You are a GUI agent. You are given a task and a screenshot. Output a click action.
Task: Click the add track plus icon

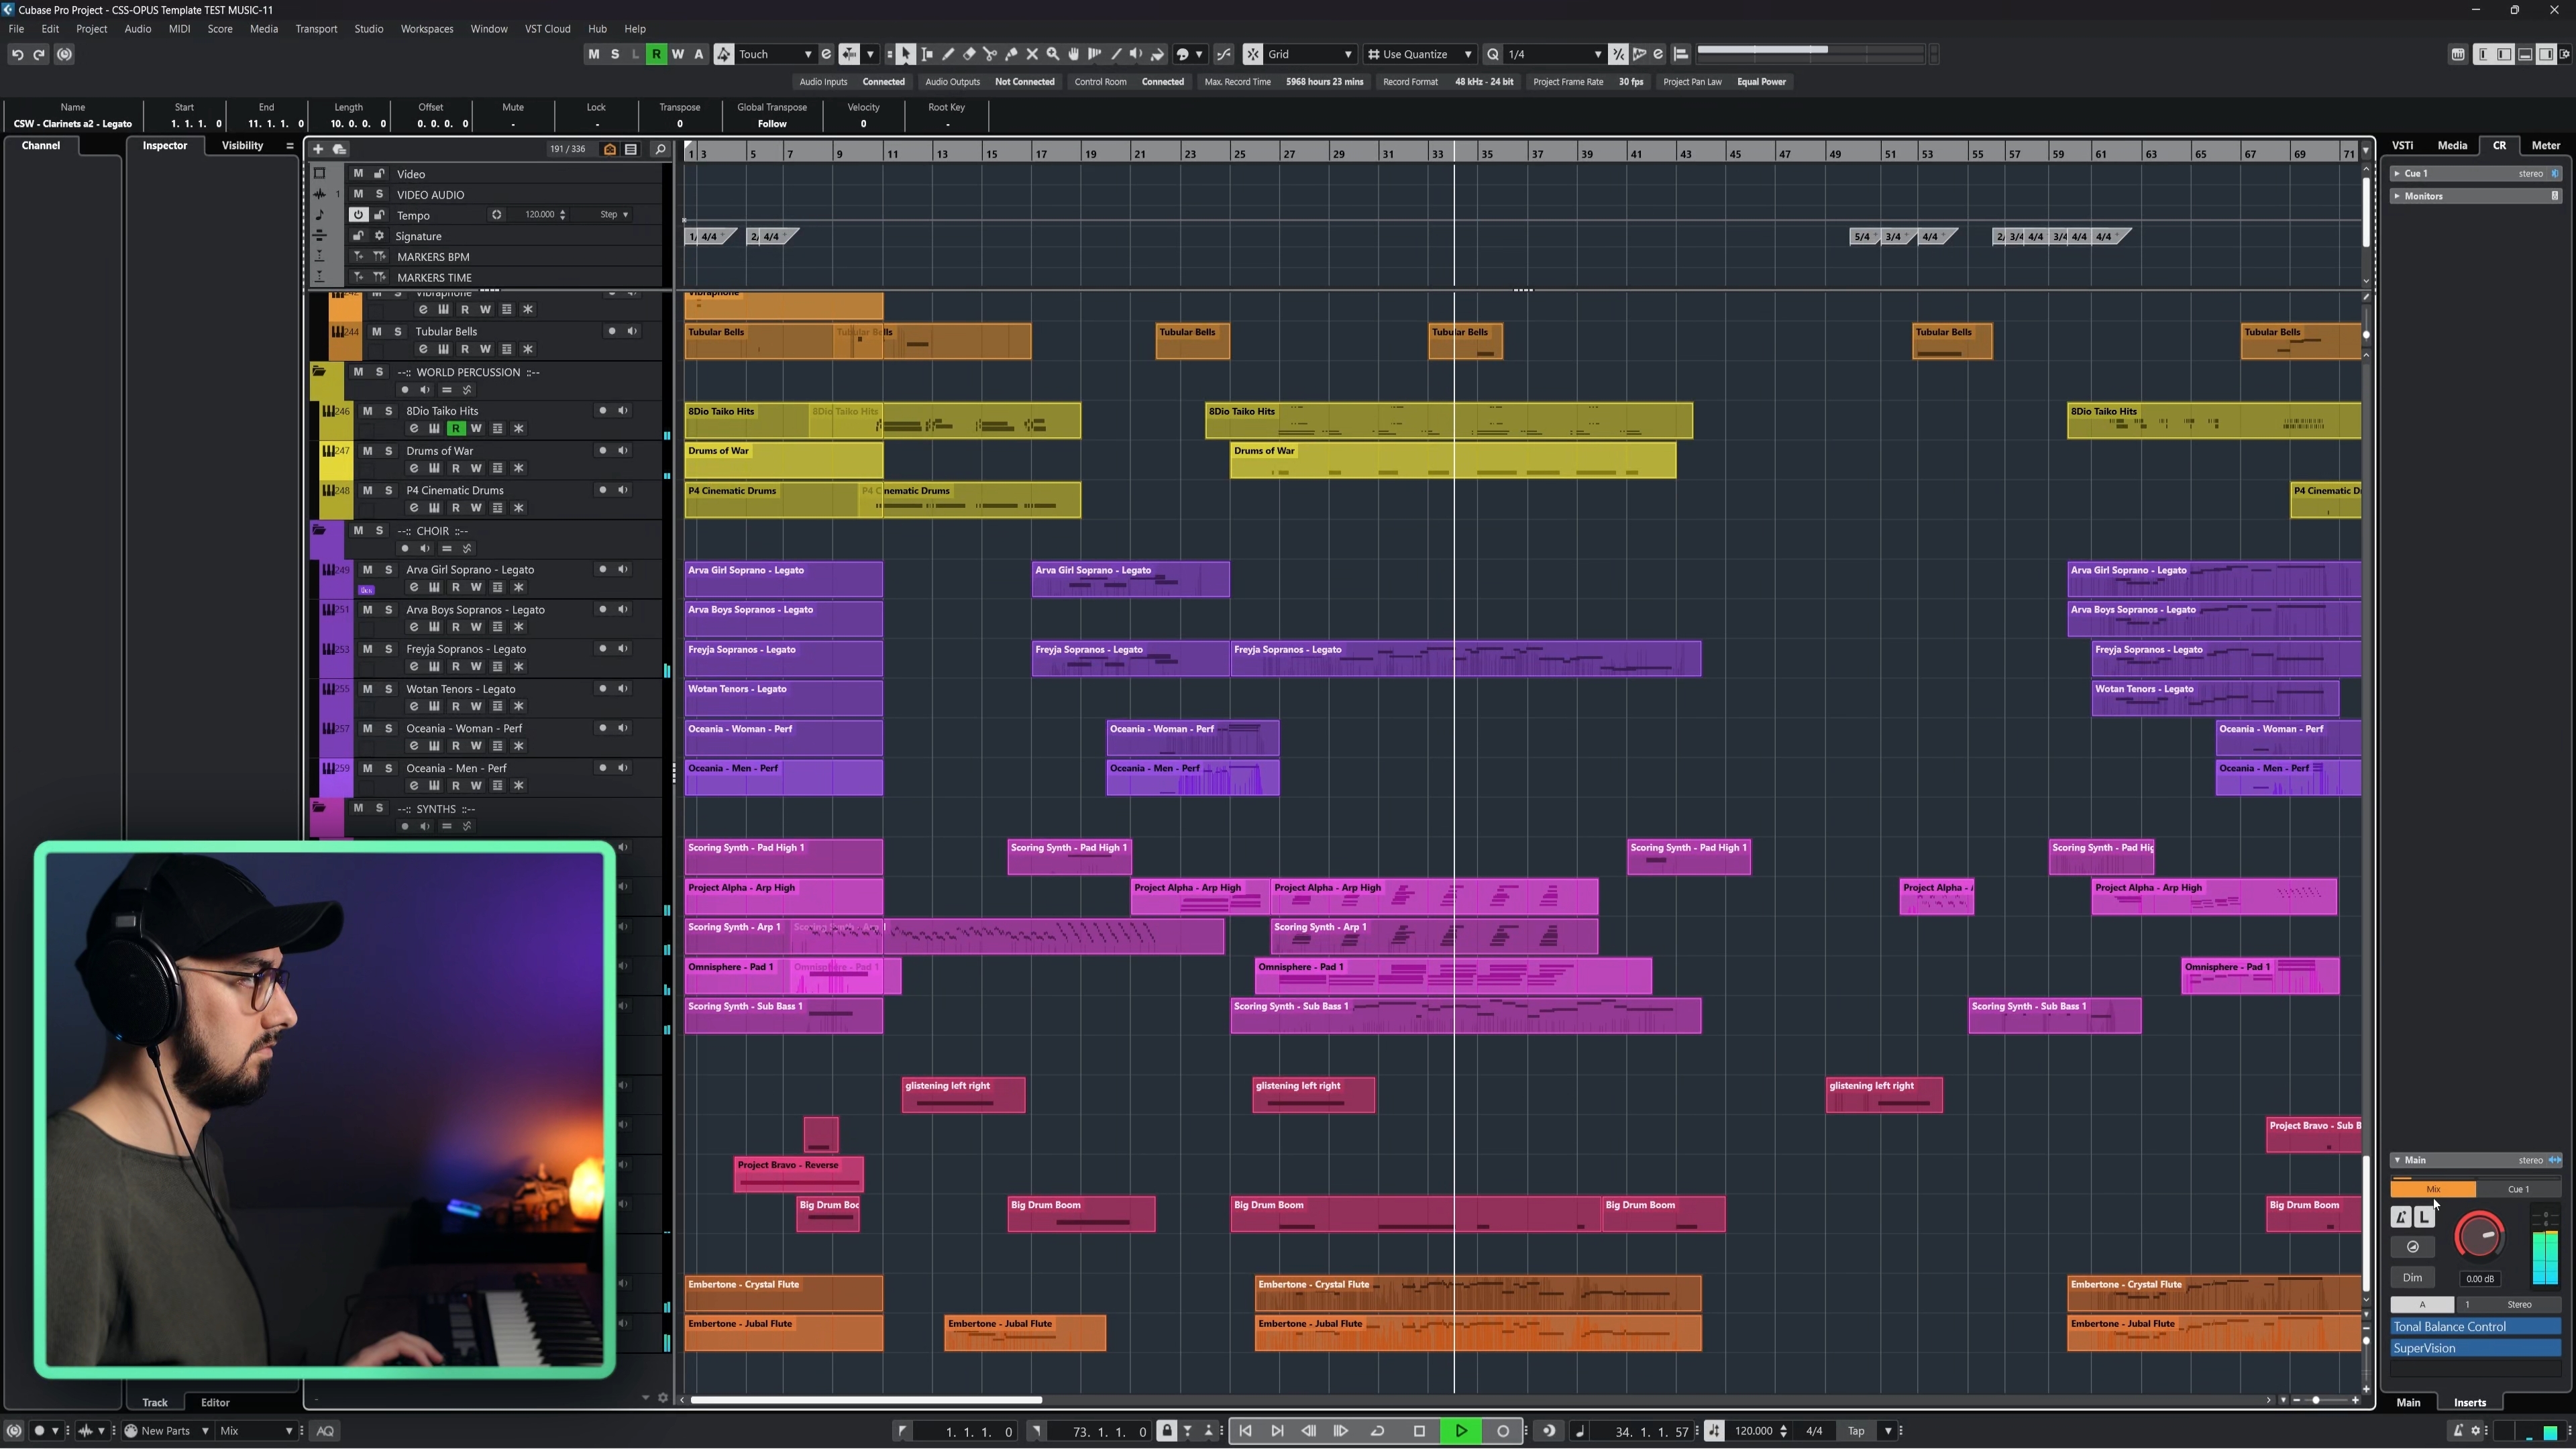point(318,149)
